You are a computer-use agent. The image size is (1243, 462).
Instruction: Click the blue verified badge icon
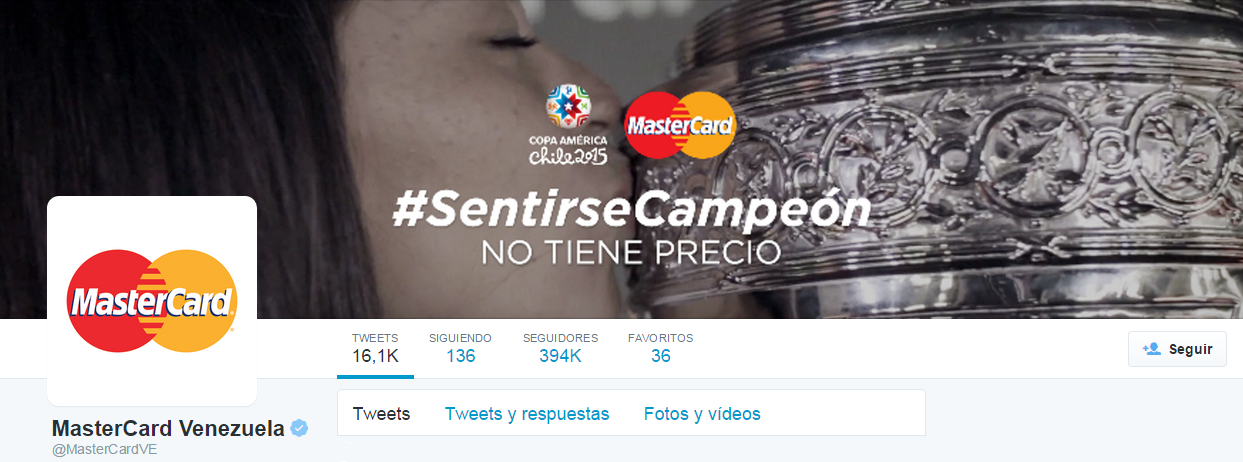click(x=299, y=429)
